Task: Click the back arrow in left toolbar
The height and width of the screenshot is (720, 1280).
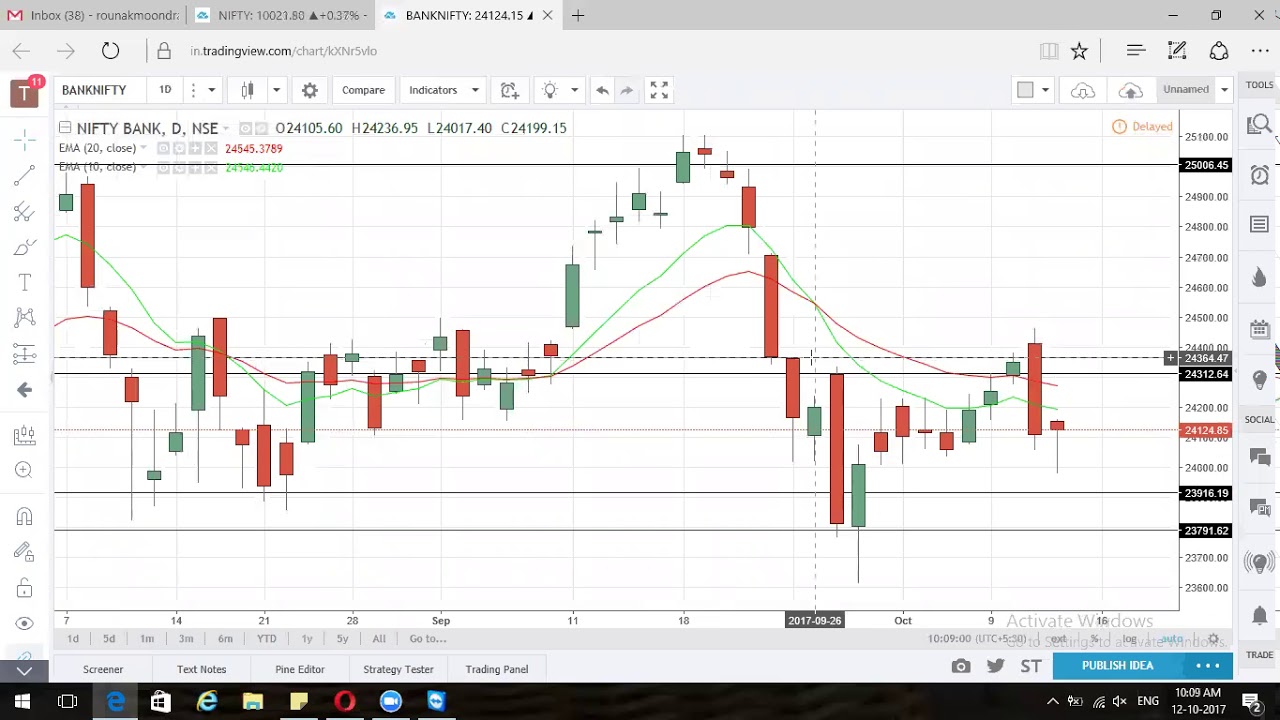Action: pos(24,390)
